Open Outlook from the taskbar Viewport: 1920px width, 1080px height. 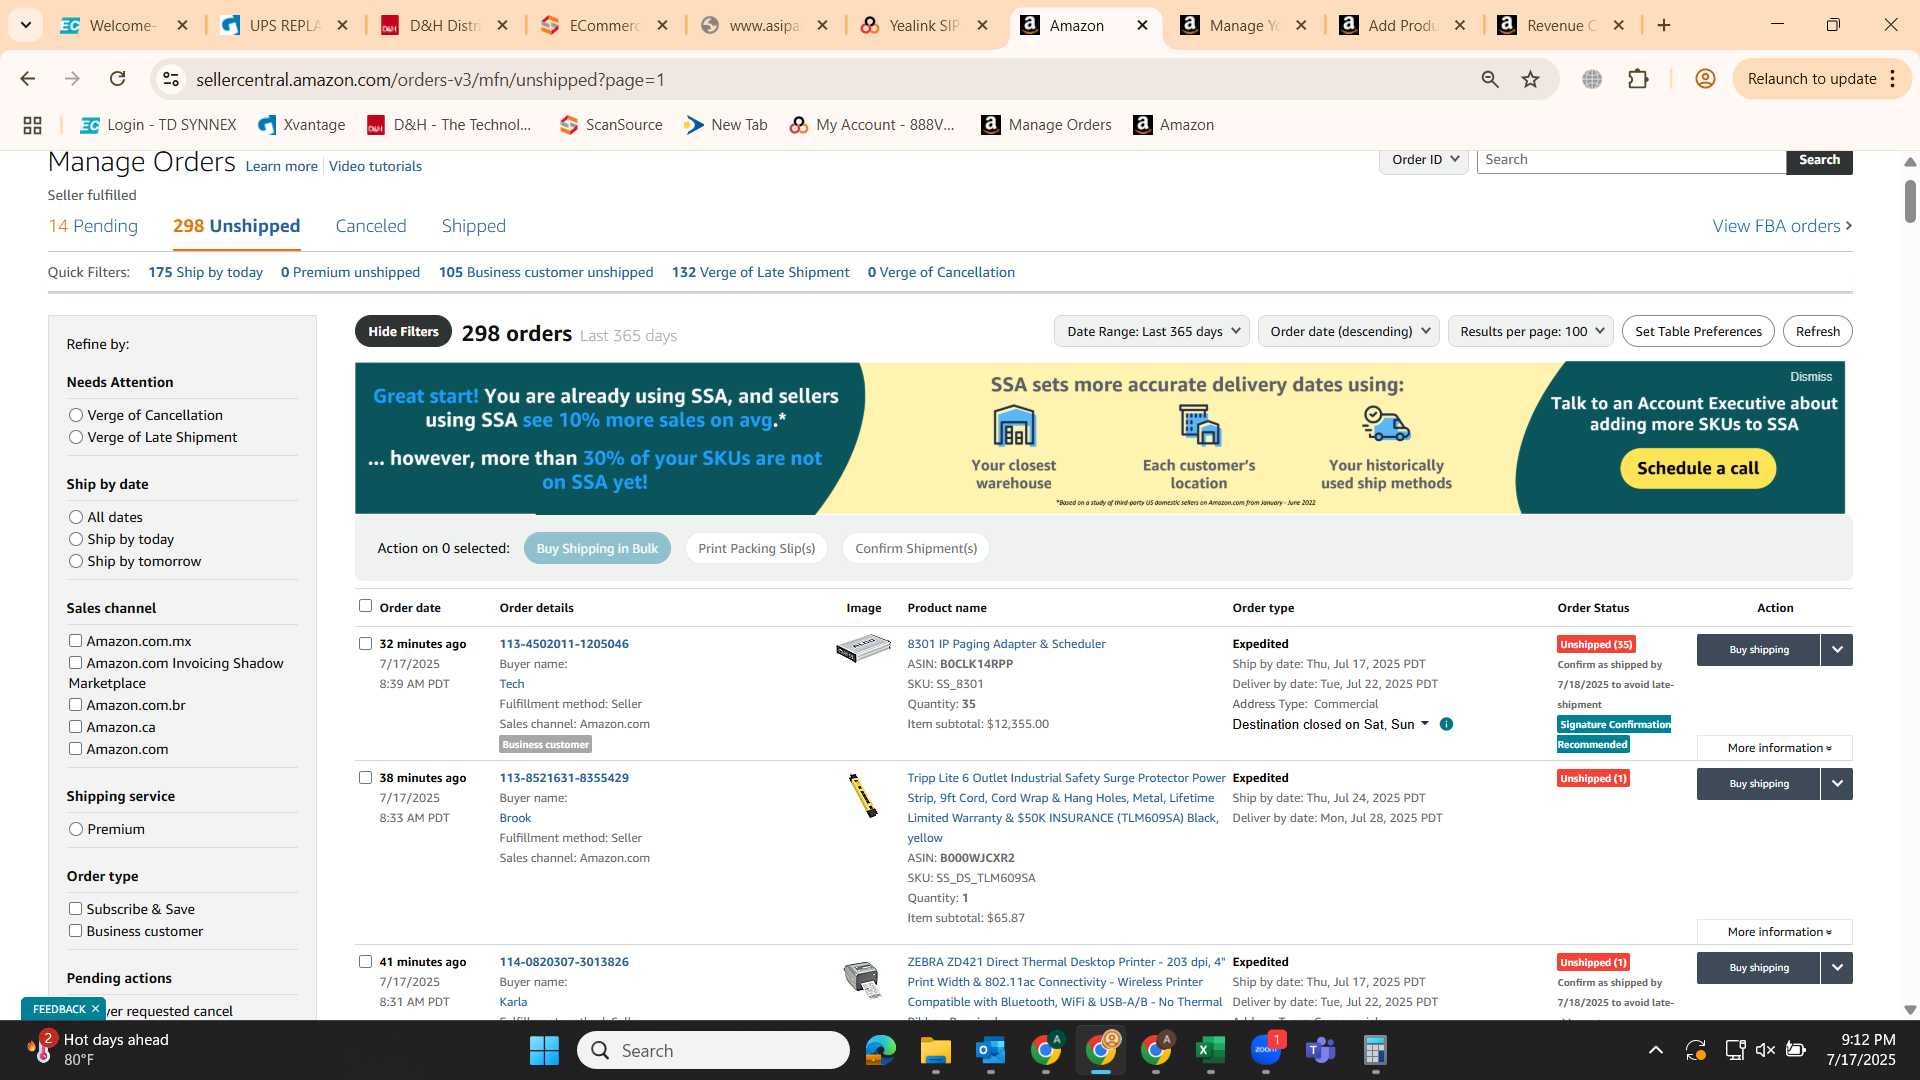(990, 1050)
